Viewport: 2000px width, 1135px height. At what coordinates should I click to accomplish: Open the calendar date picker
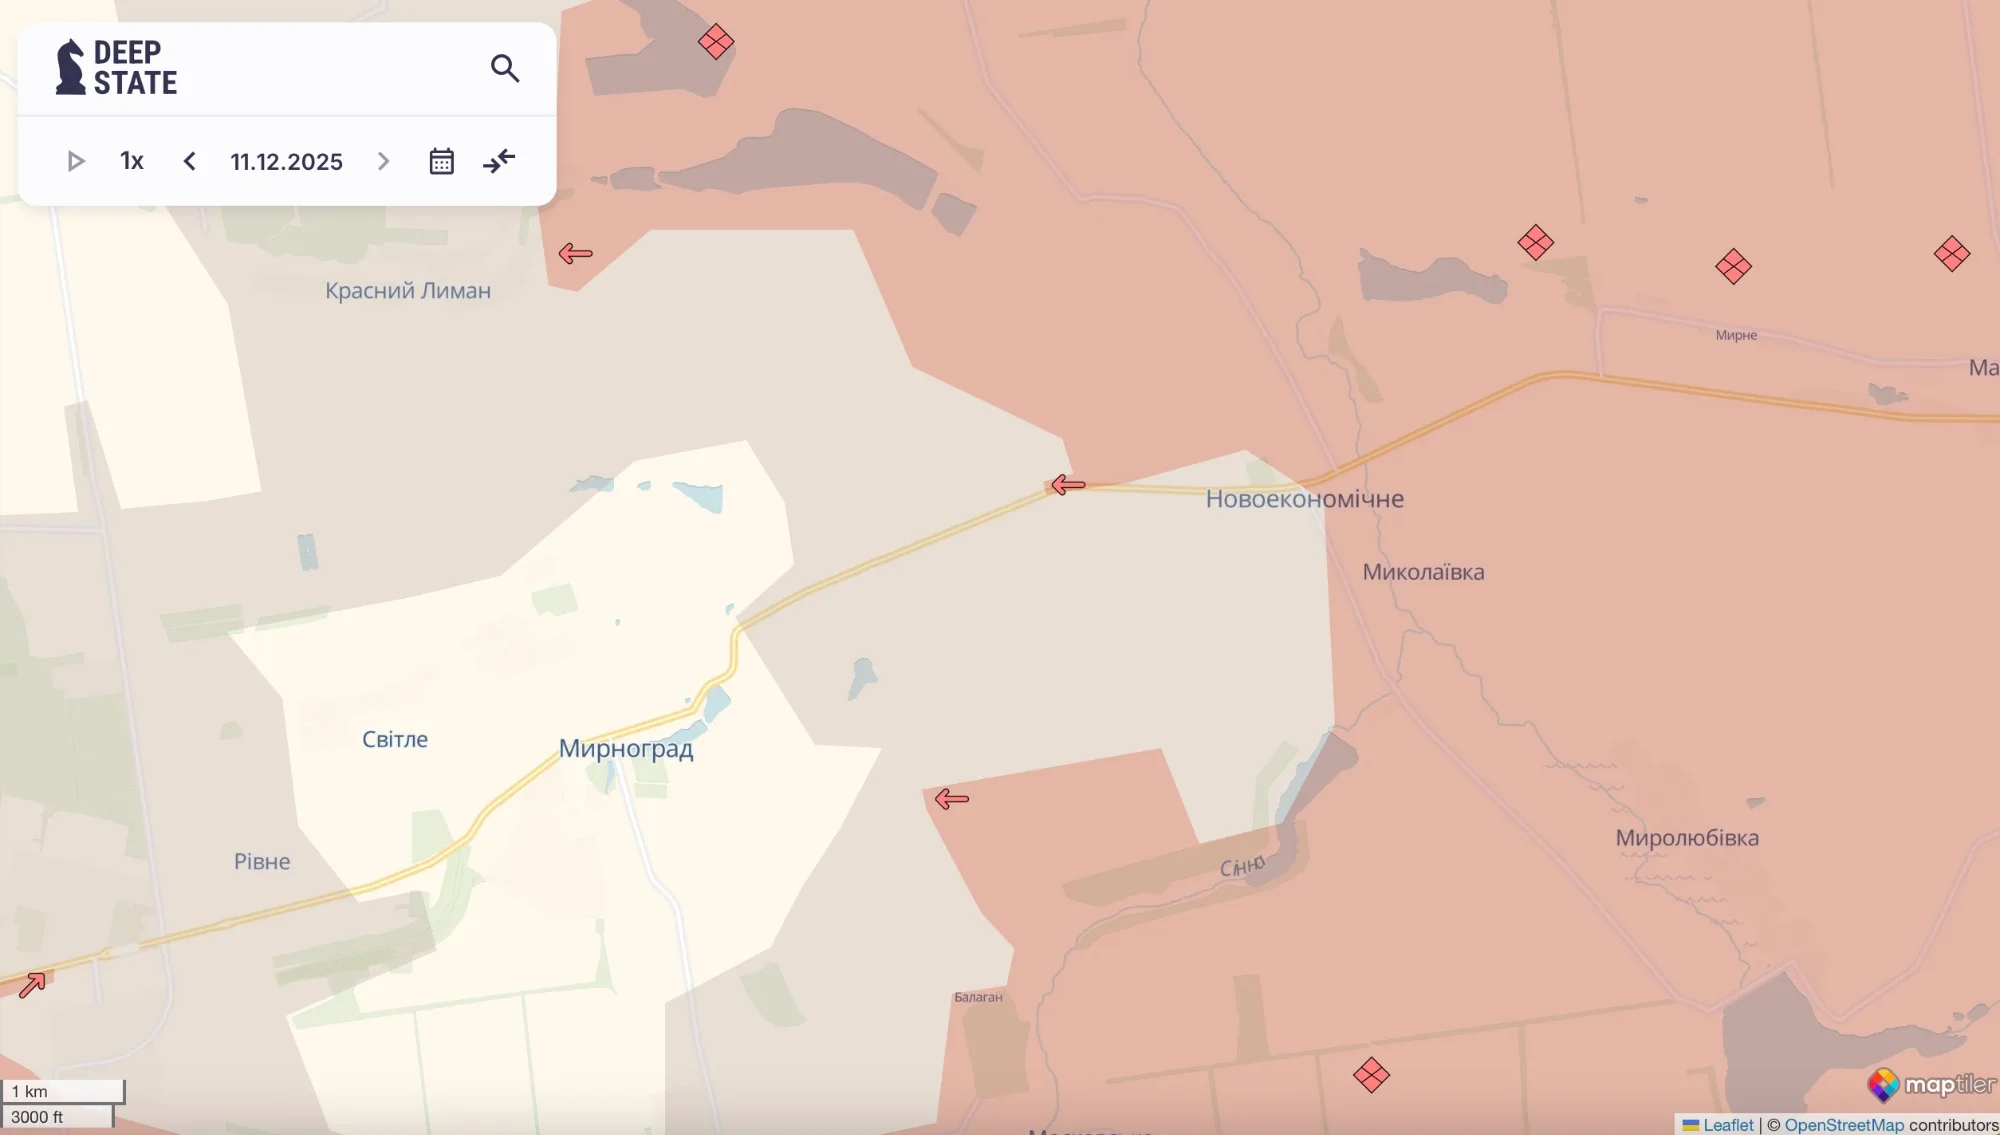pyautogui.click(x=441, y=161)
